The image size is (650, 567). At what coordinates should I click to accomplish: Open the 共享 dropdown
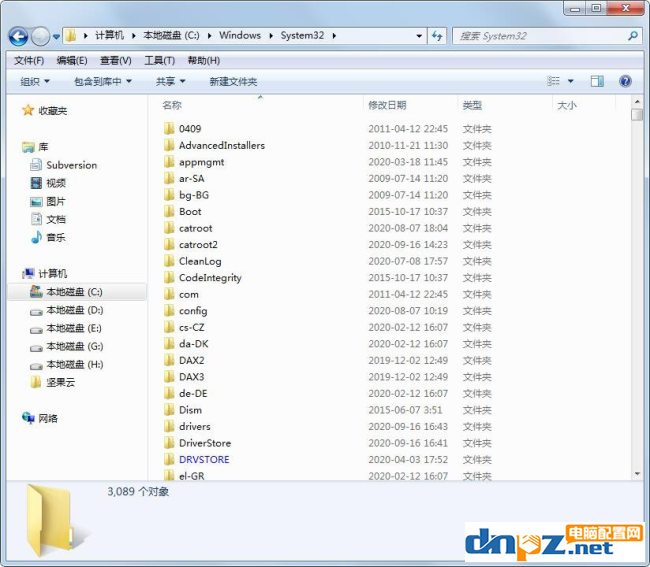(170, 82)
